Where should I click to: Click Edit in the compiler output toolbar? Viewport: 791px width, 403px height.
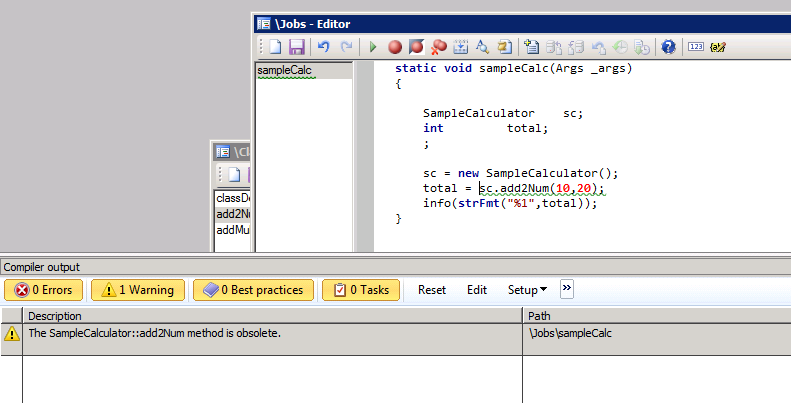(477, 290)
